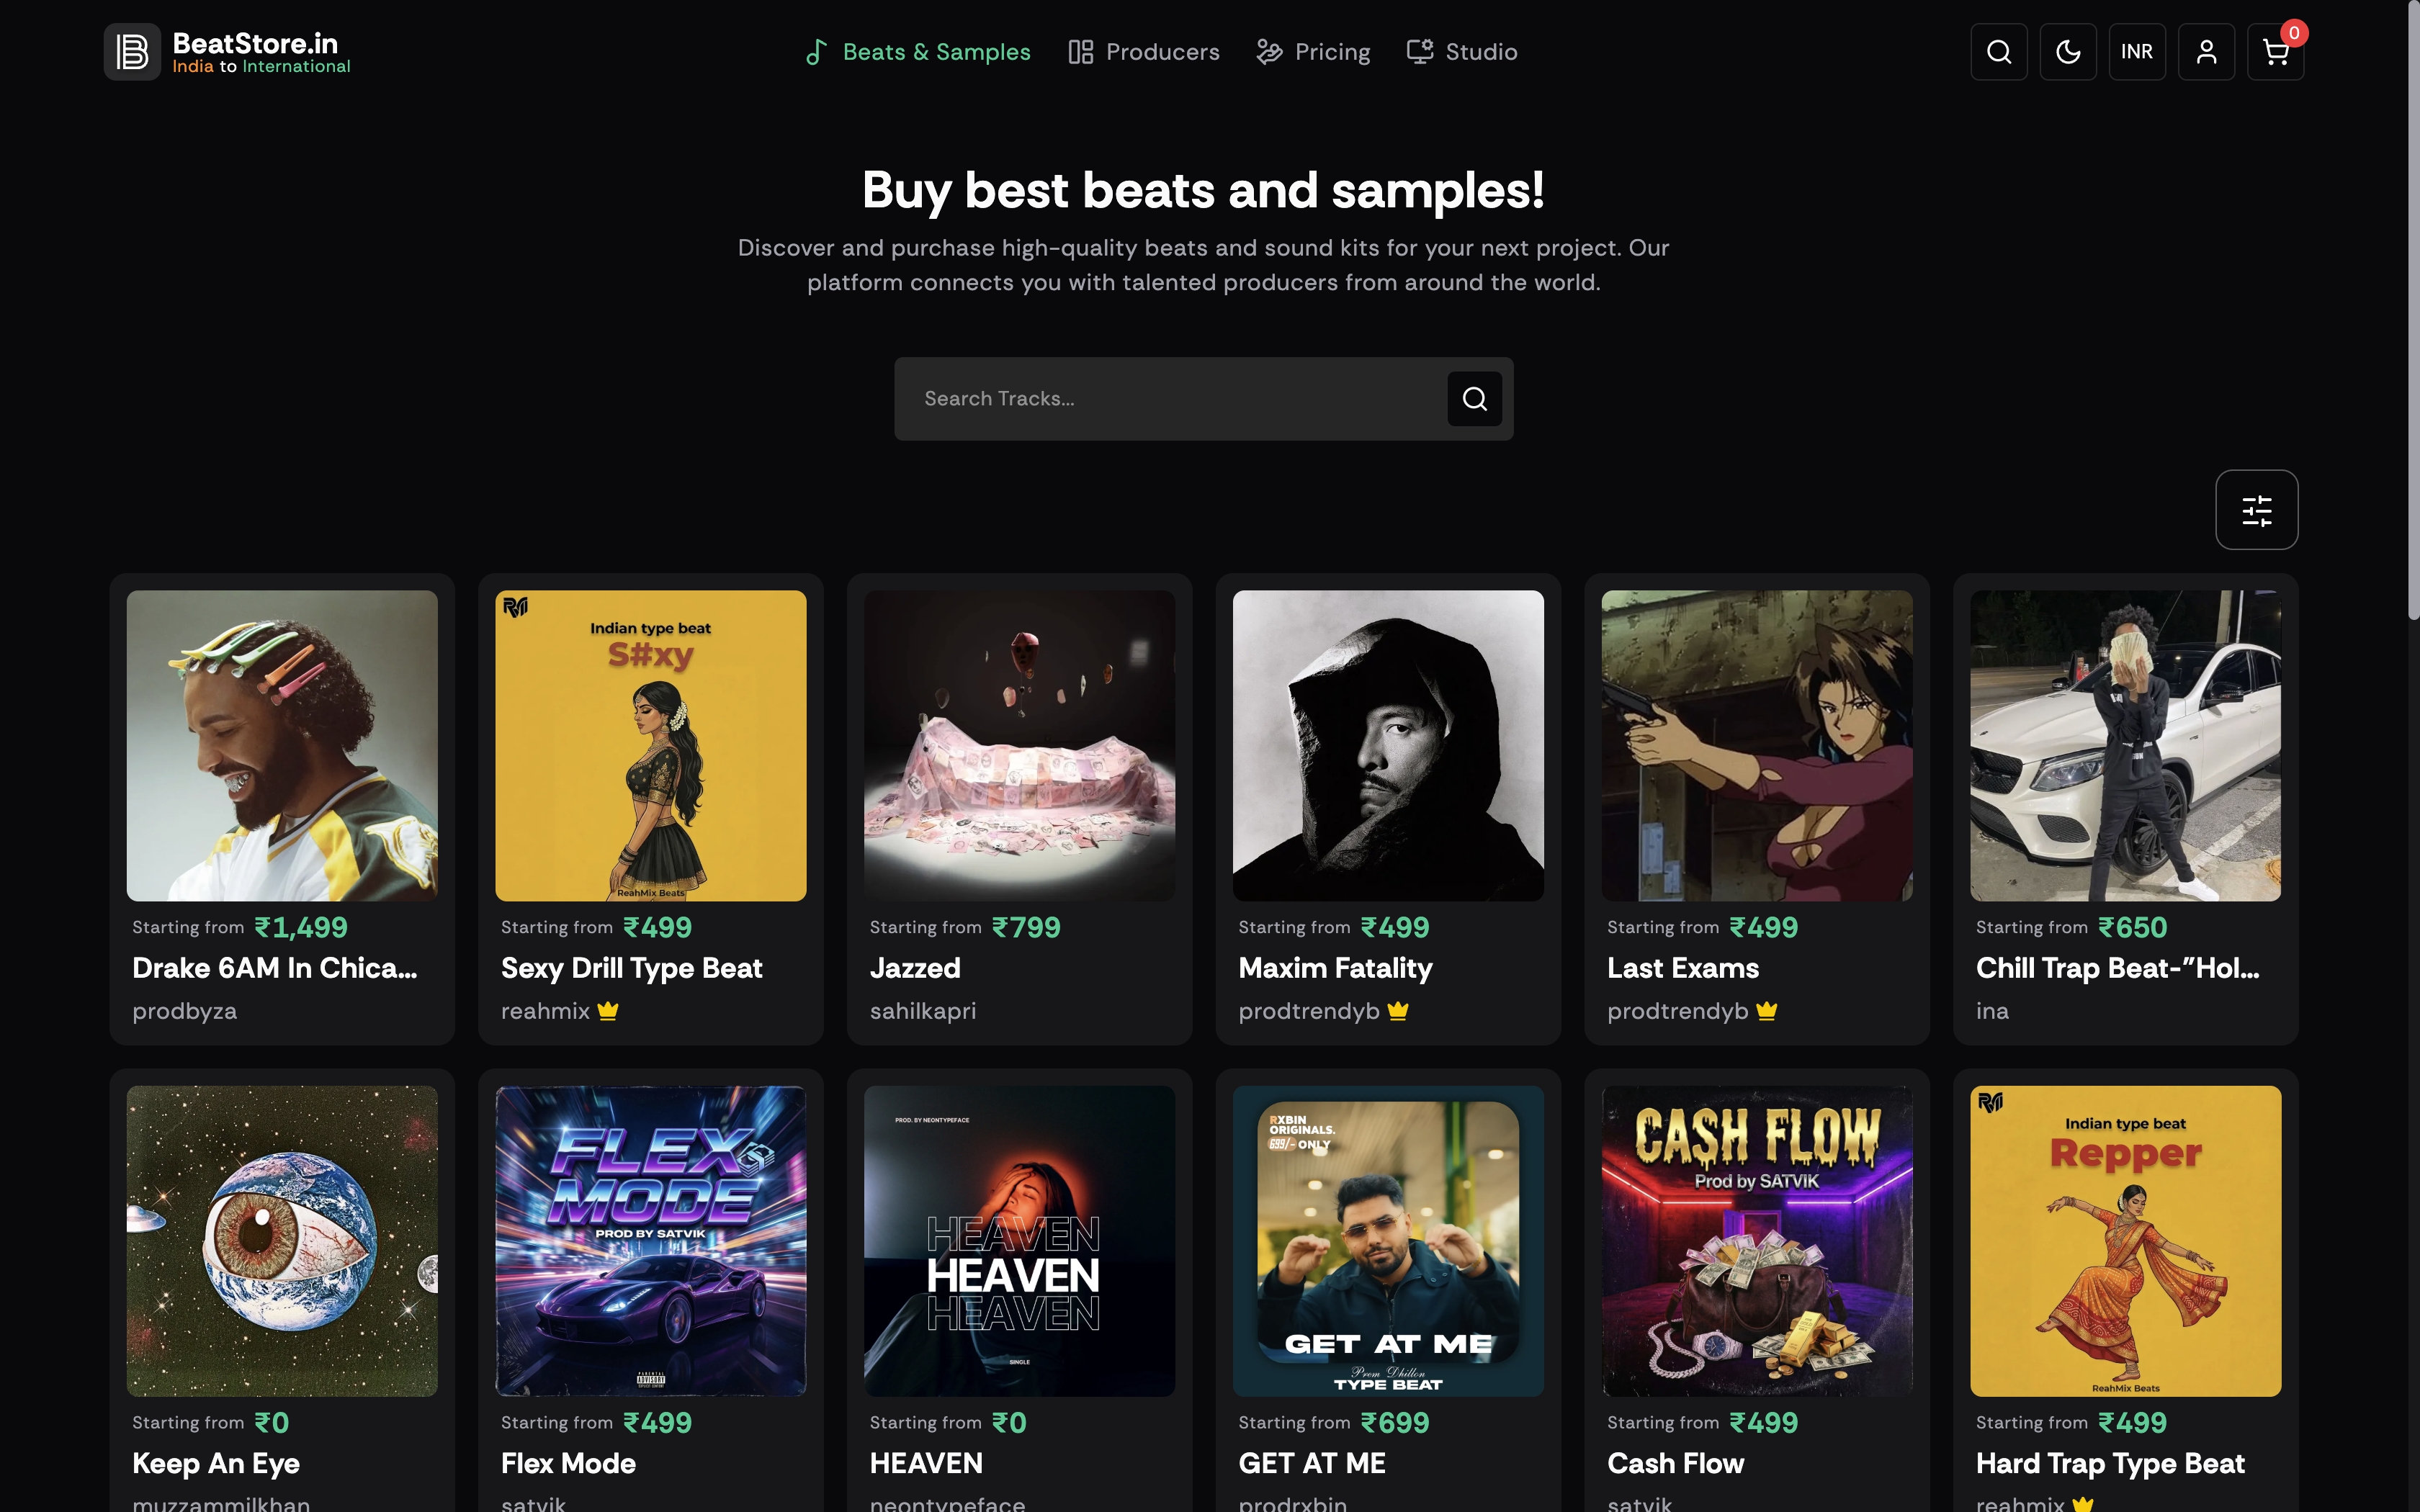Image resolution: width=2420 pixels, height=1512 pixels.
Task: Open the Drake 6AM In Chica... cover thumbnail
Action: click(x=282, y=745)
